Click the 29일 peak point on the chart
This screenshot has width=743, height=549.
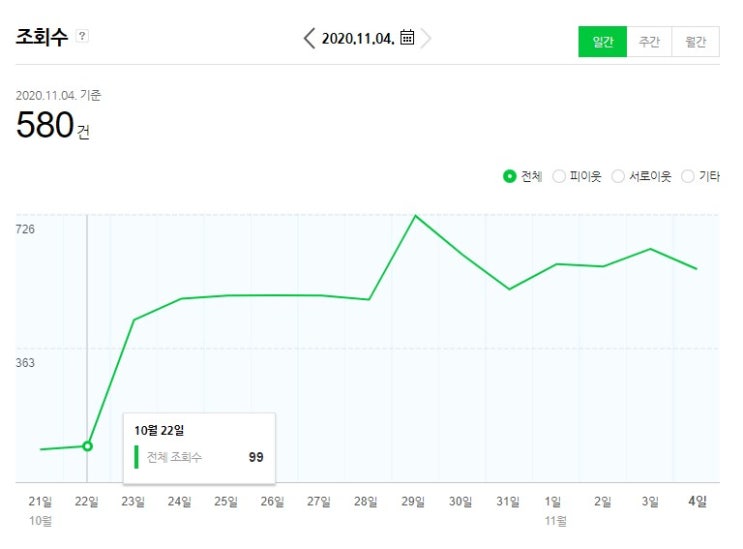click(x=416, y=216)
